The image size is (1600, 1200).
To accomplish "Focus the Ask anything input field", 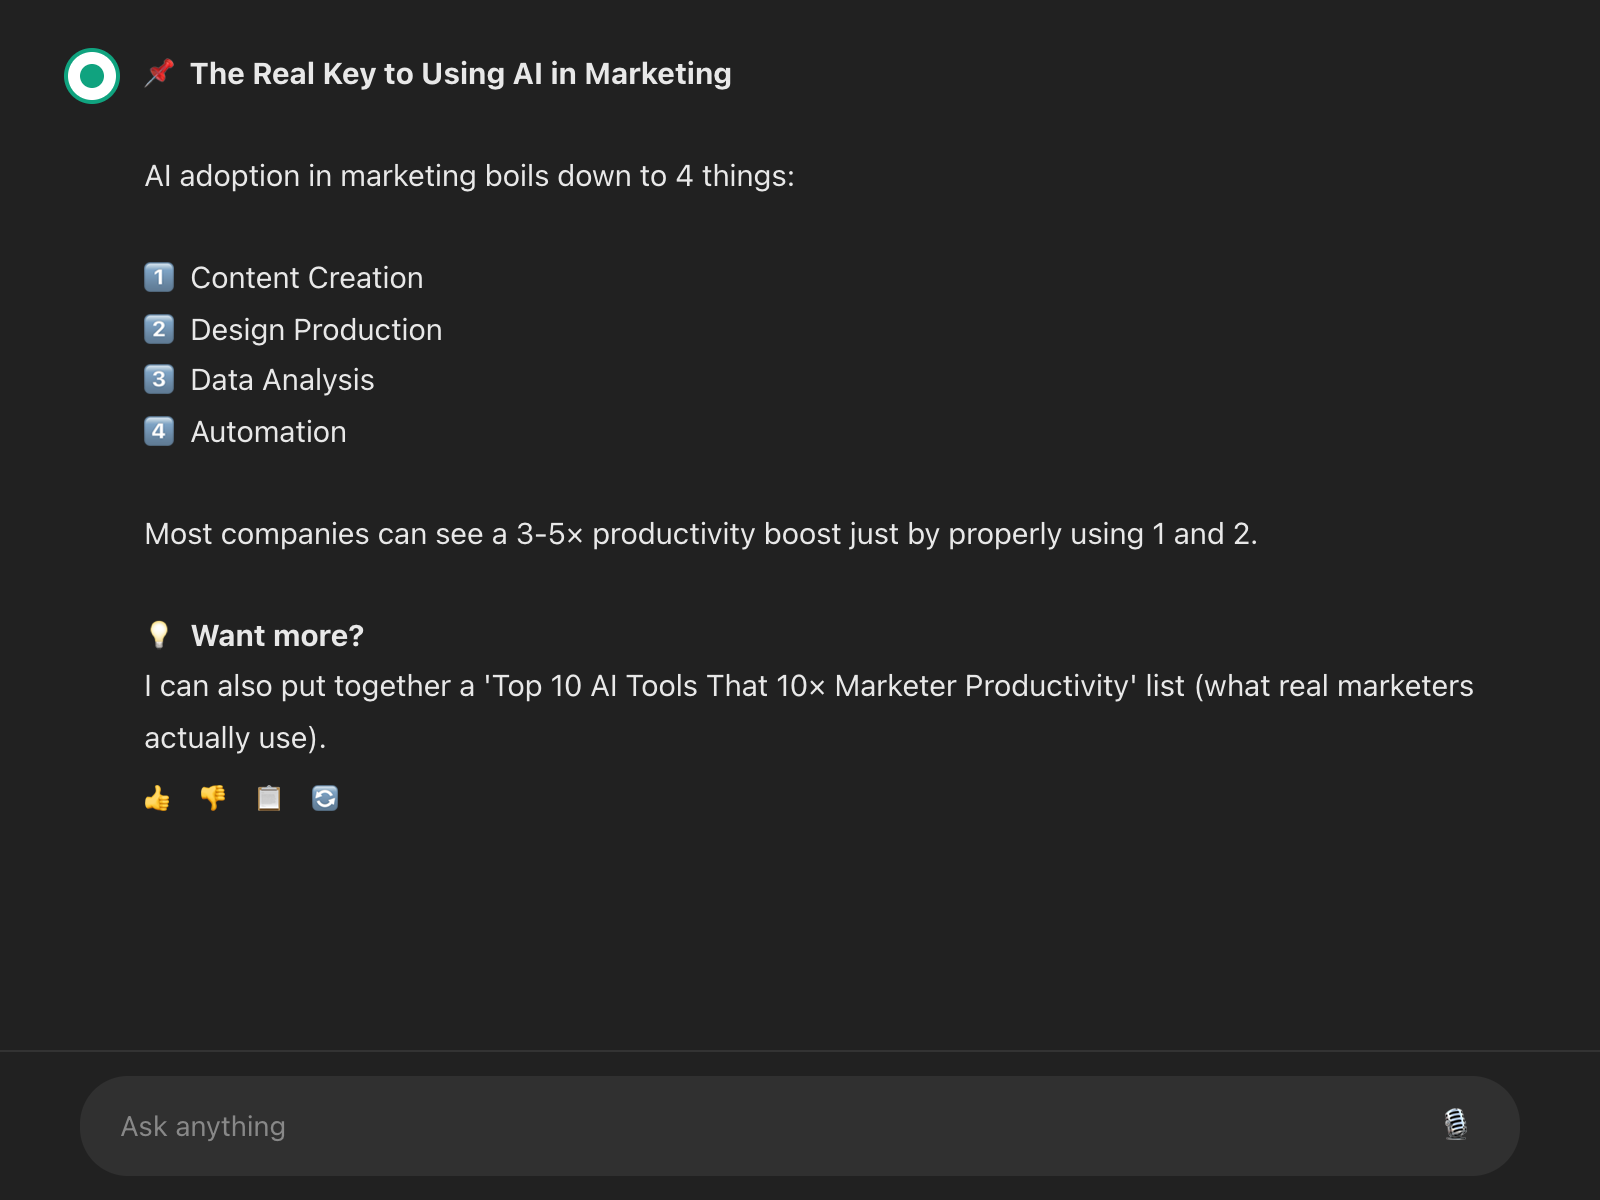I will click(760, 1126).
